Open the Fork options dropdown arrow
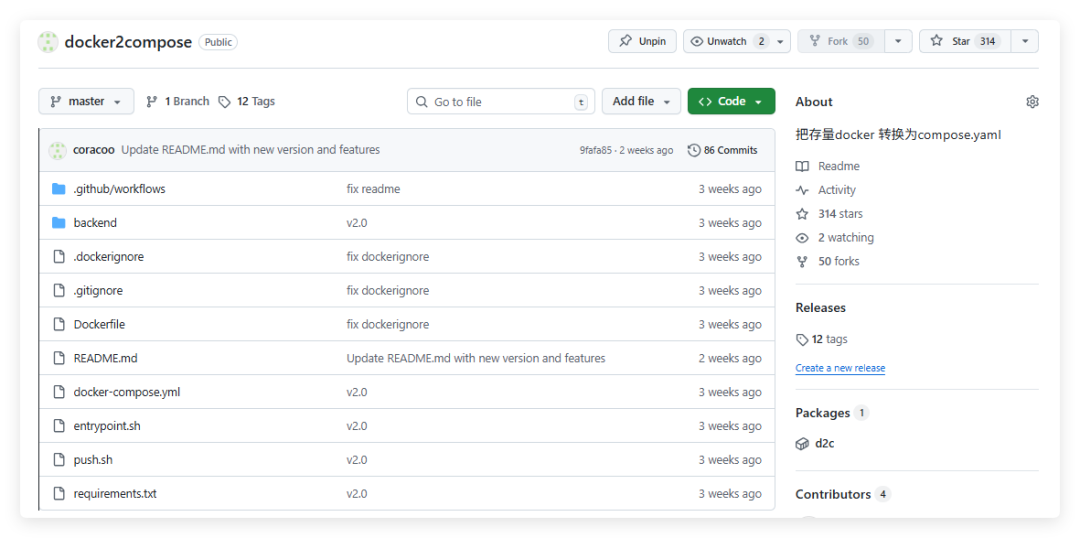Viewport: 1080px width, 538px height. click(x=898, y=41)
